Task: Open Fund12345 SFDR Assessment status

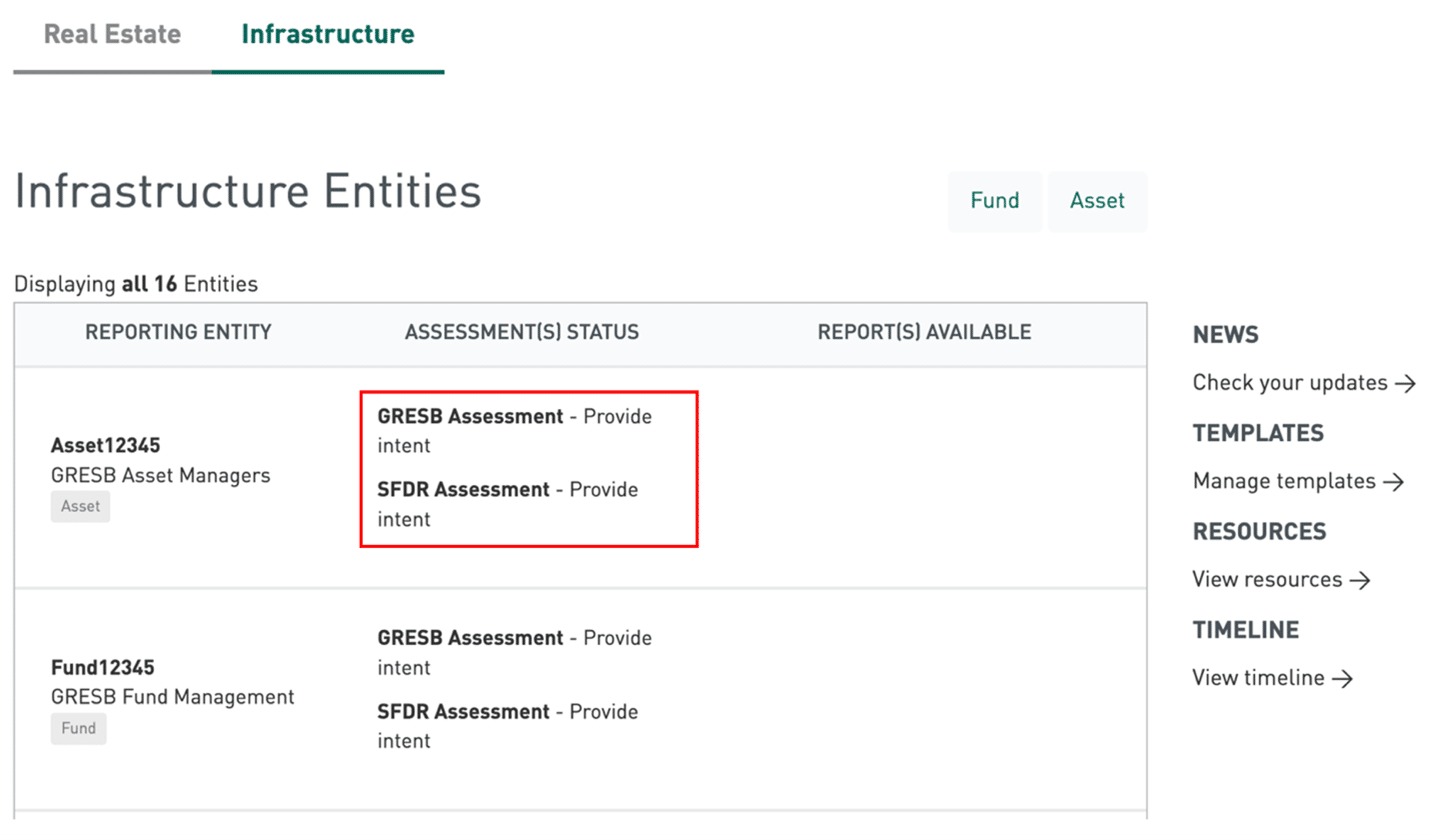Action: 463,712
